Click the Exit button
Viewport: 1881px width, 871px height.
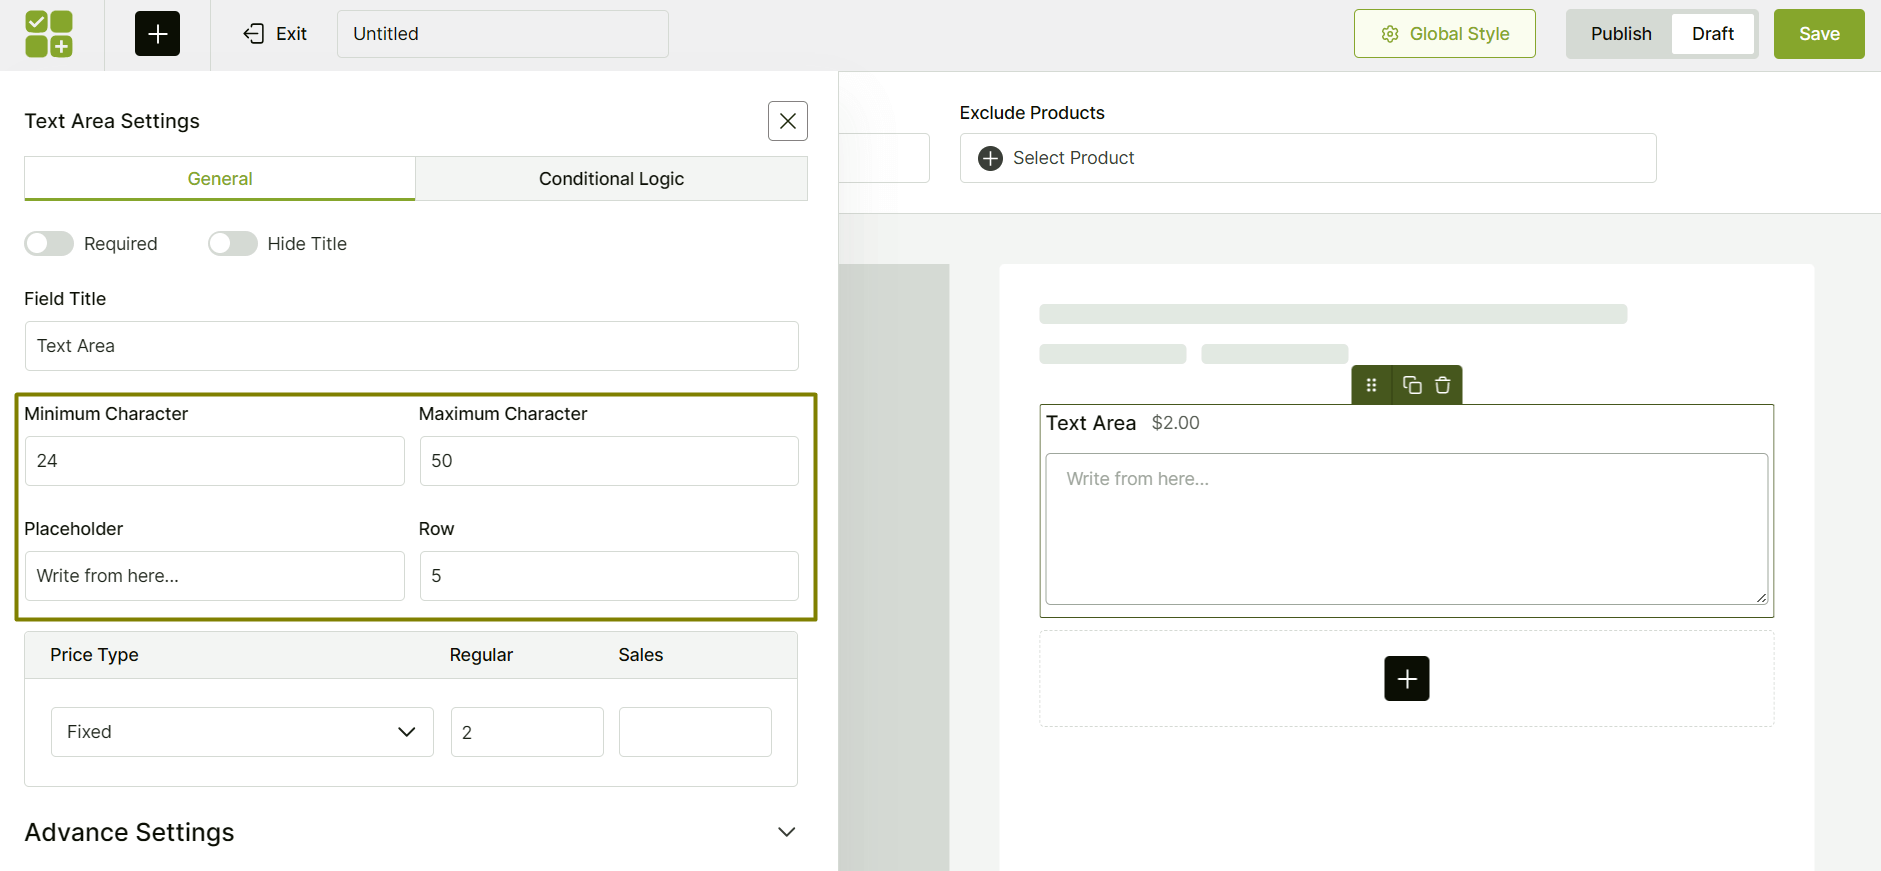coord(275,34)
